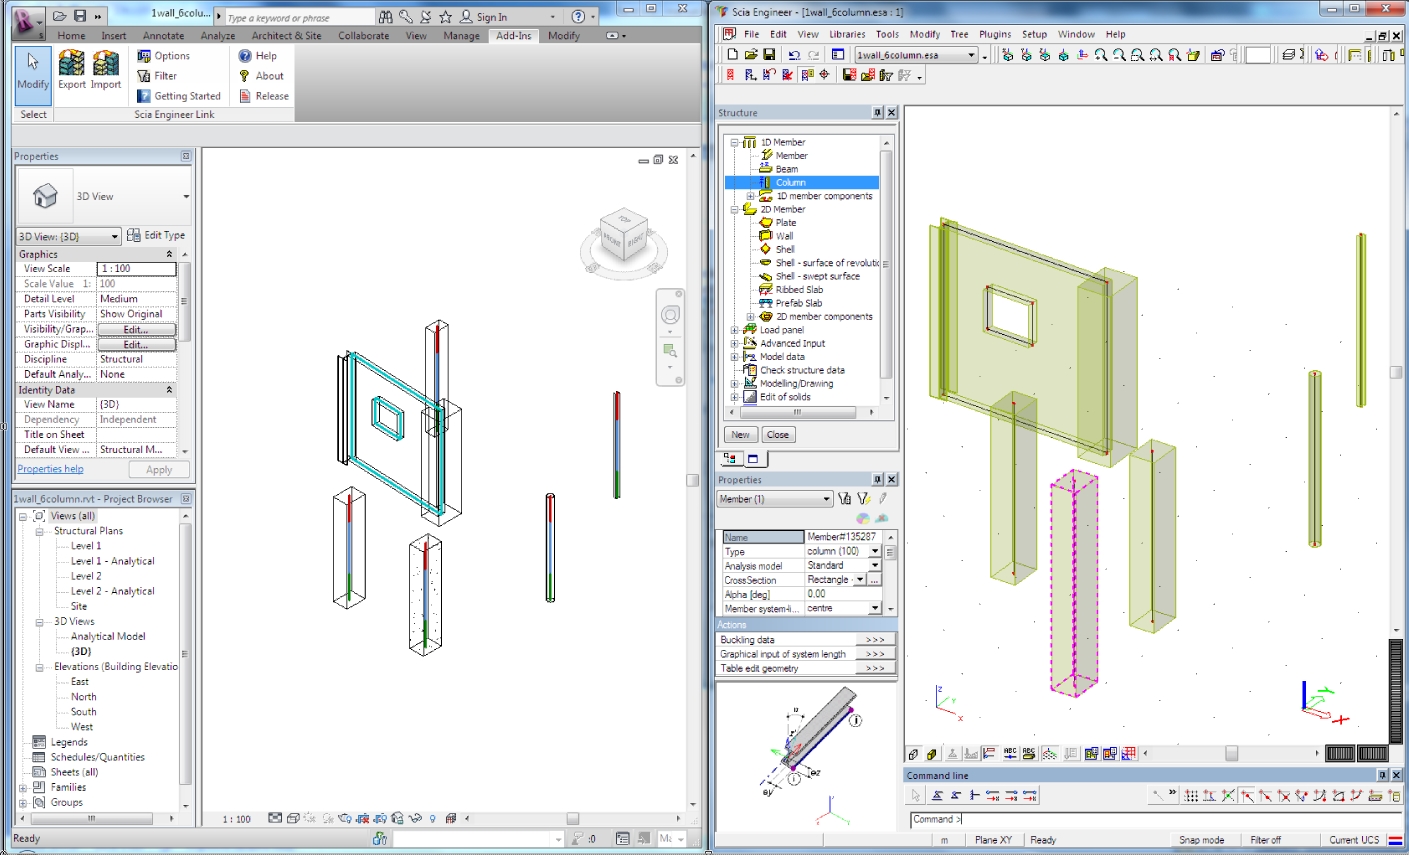Click Sign In in Revit title bar
Image resolution: width=1409 pixels, height=855 pixels.
[483, 17]
